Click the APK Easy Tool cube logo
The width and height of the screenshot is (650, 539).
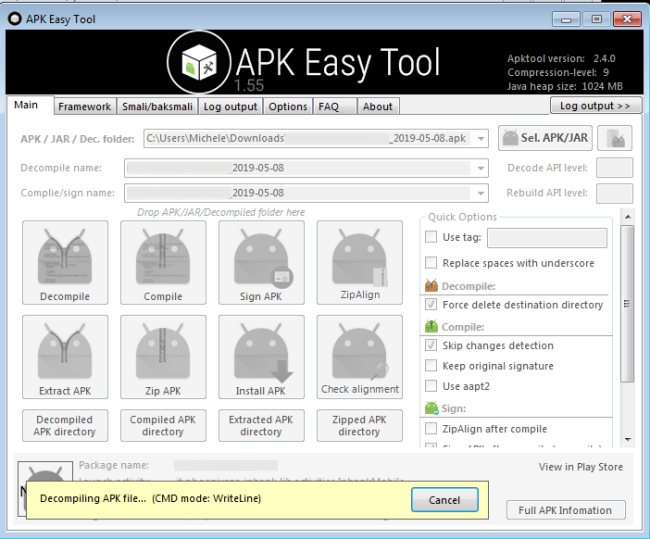click(x=199, y=63)
